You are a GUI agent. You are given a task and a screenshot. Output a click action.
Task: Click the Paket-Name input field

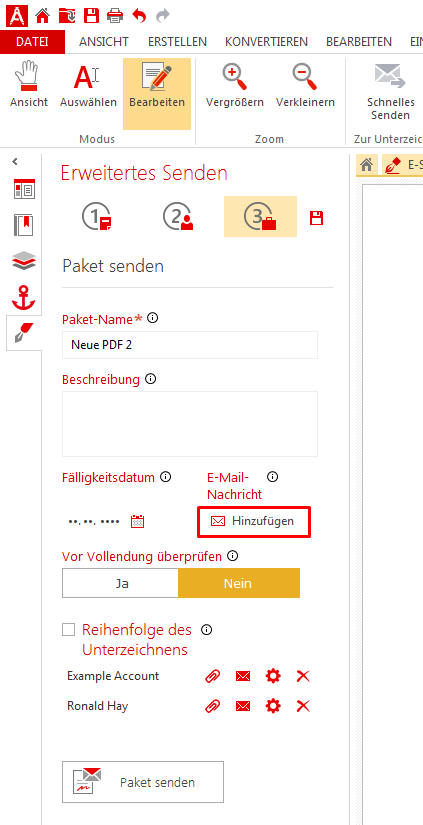pyautogui.click(x=190, y=345)
